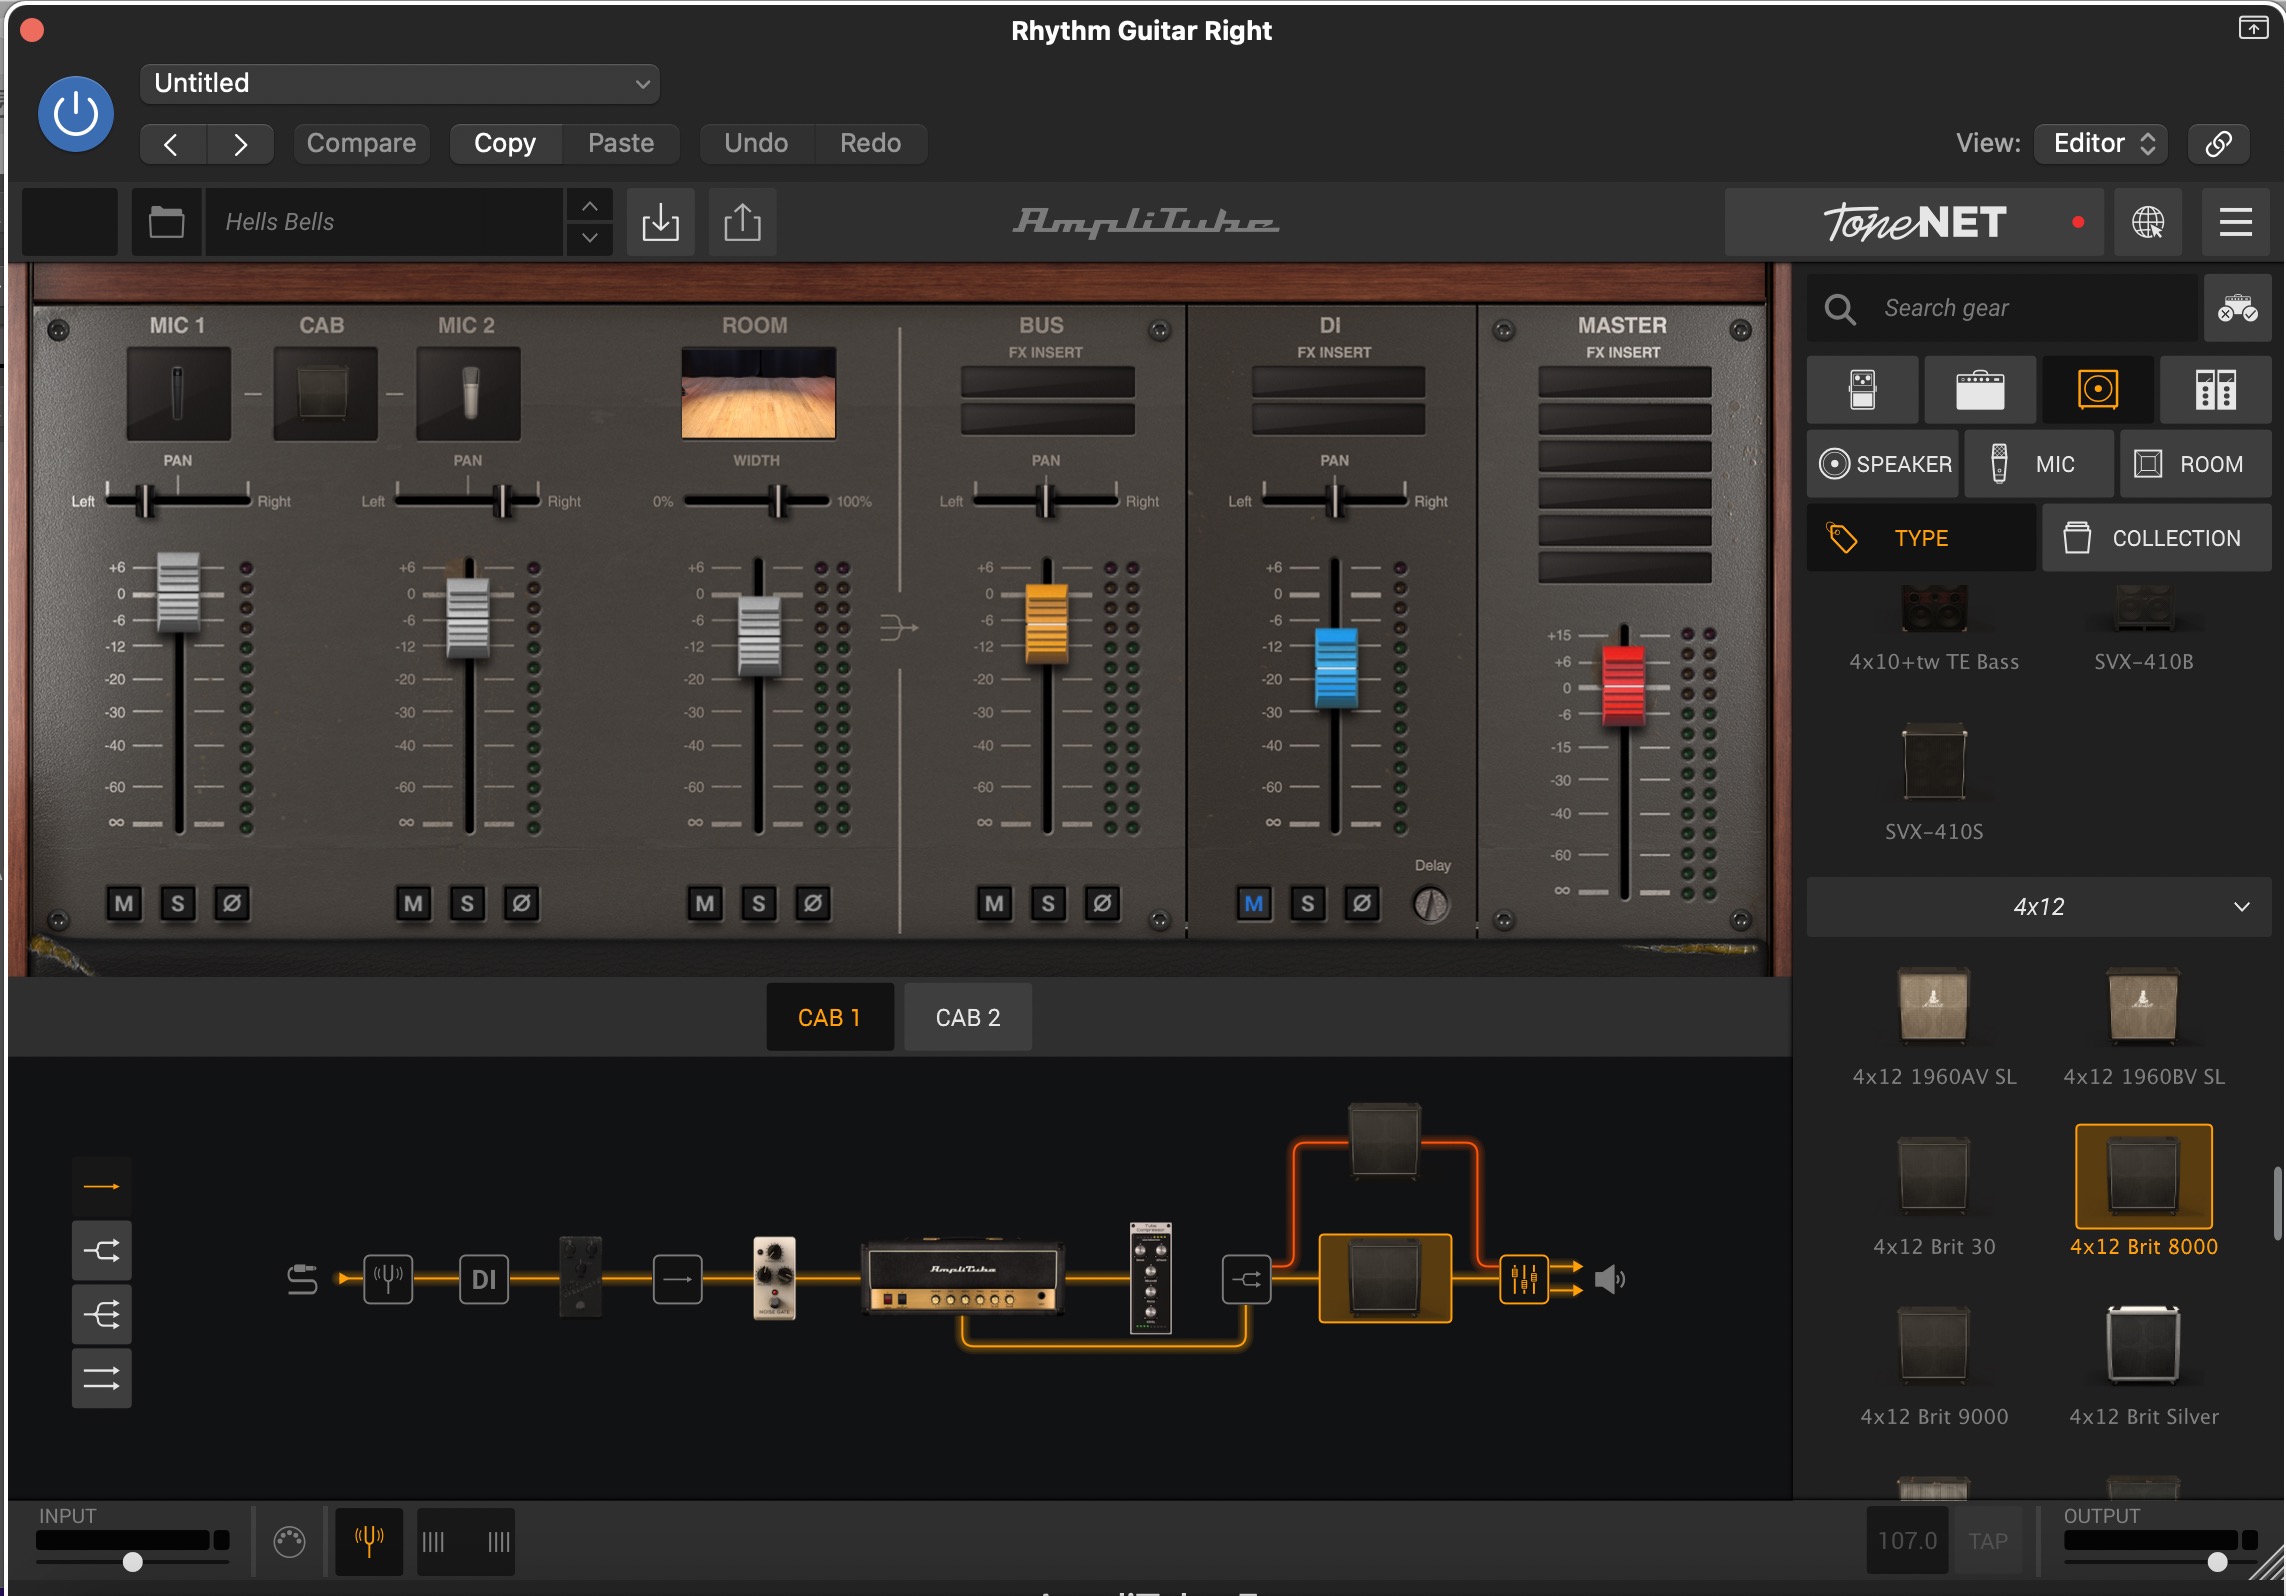Open the ToneNET panel

click(1914, 222)
